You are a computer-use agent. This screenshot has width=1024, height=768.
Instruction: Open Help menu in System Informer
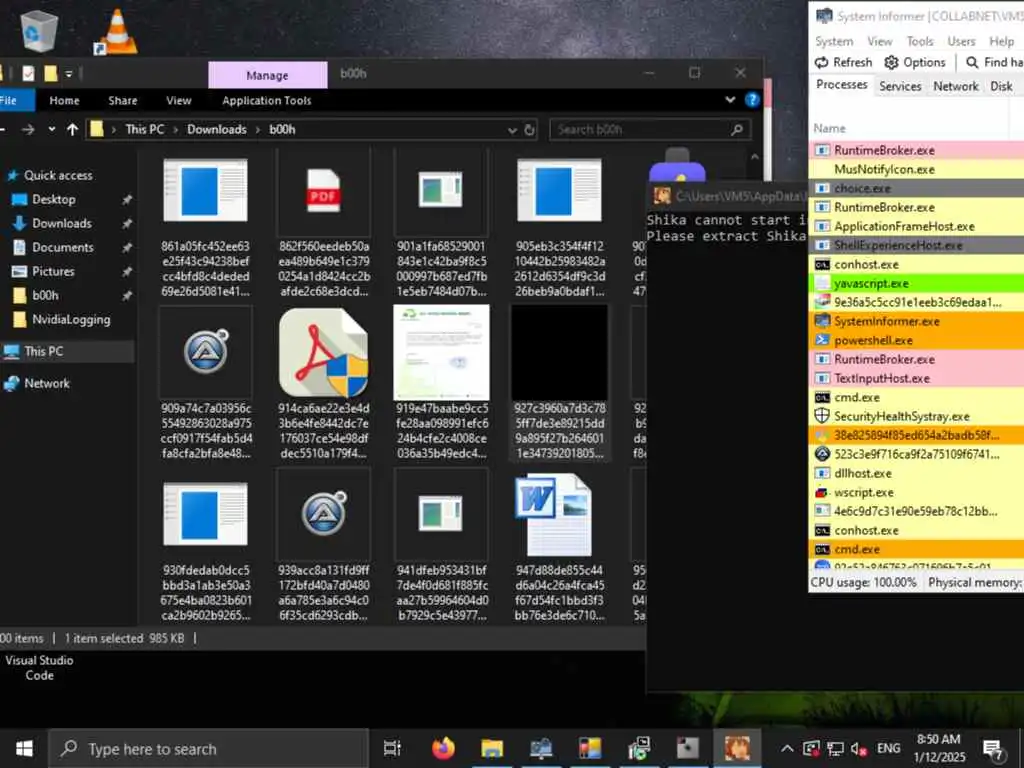[x=1001, y=41]
